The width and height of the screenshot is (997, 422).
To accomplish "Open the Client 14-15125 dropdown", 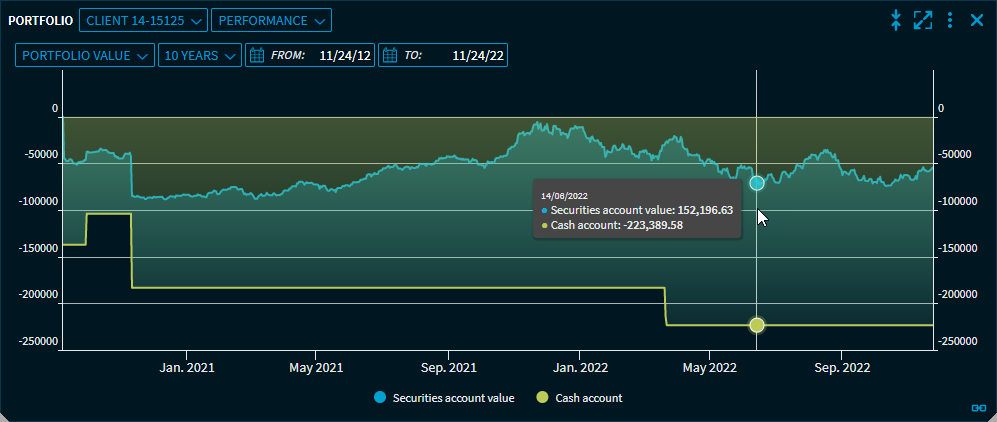I will (x=143, y=20).
